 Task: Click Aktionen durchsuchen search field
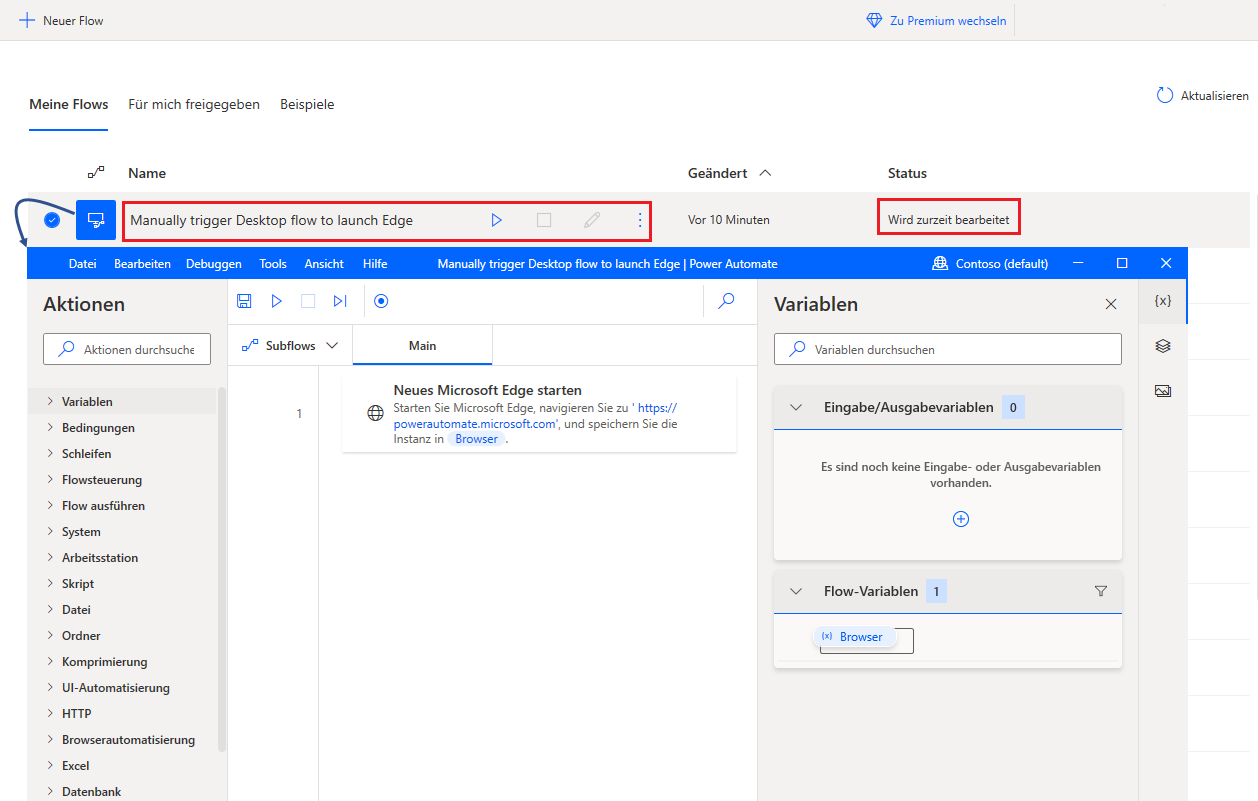point(127,349)
